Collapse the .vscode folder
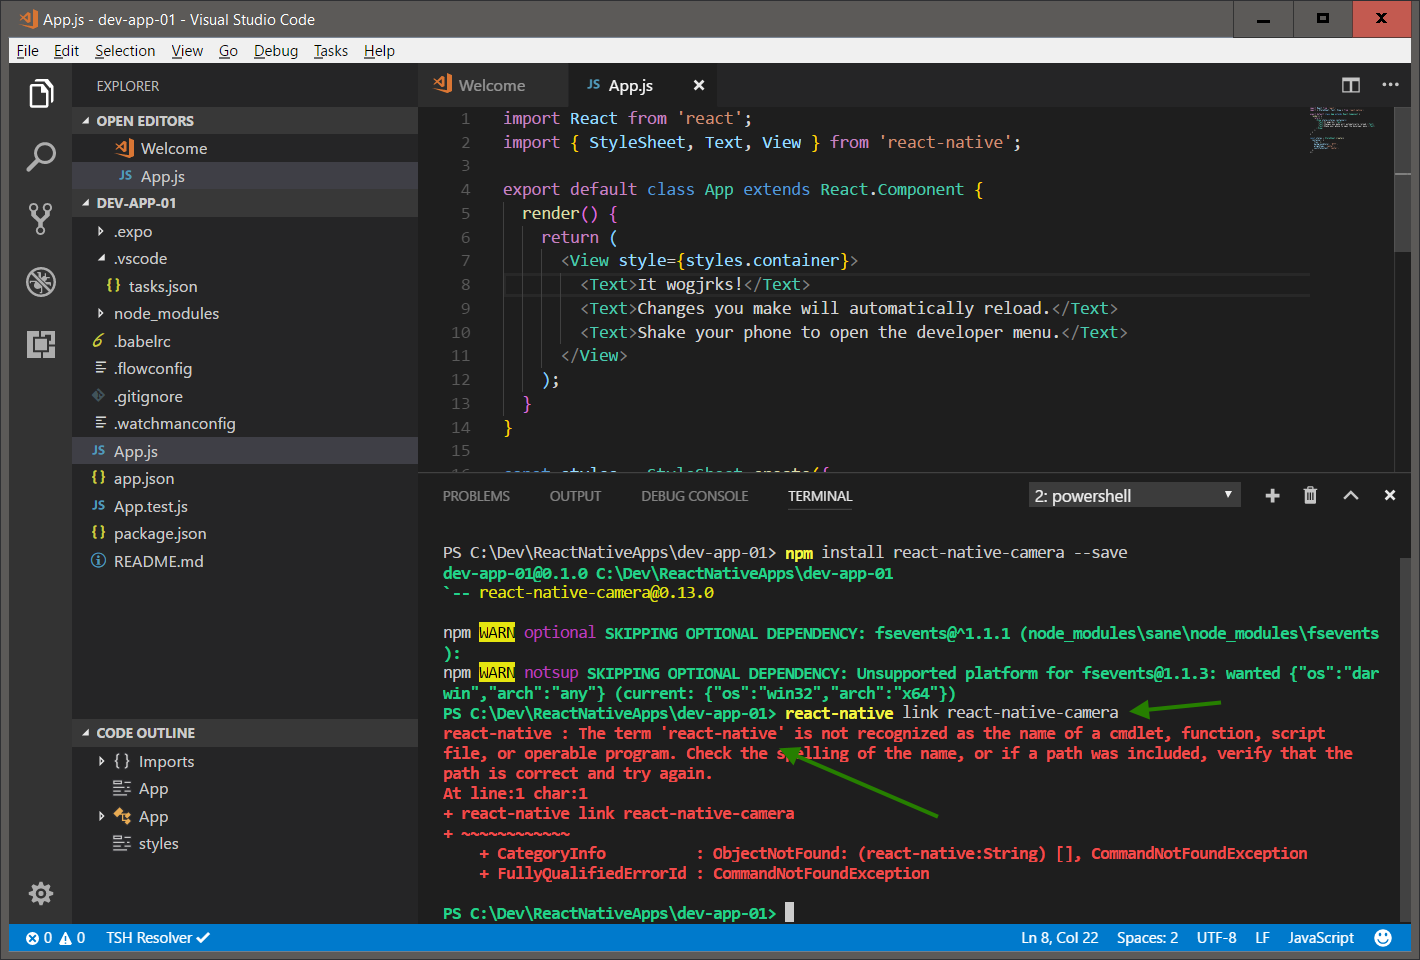The image size is (1420, 960). pyautogui.click(x=101, y=258)
